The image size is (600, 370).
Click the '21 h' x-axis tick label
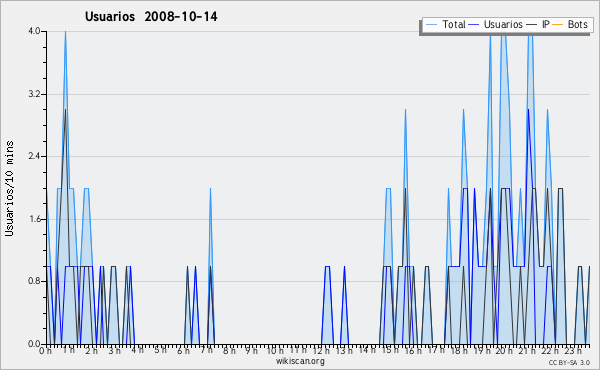click(528, 351)
